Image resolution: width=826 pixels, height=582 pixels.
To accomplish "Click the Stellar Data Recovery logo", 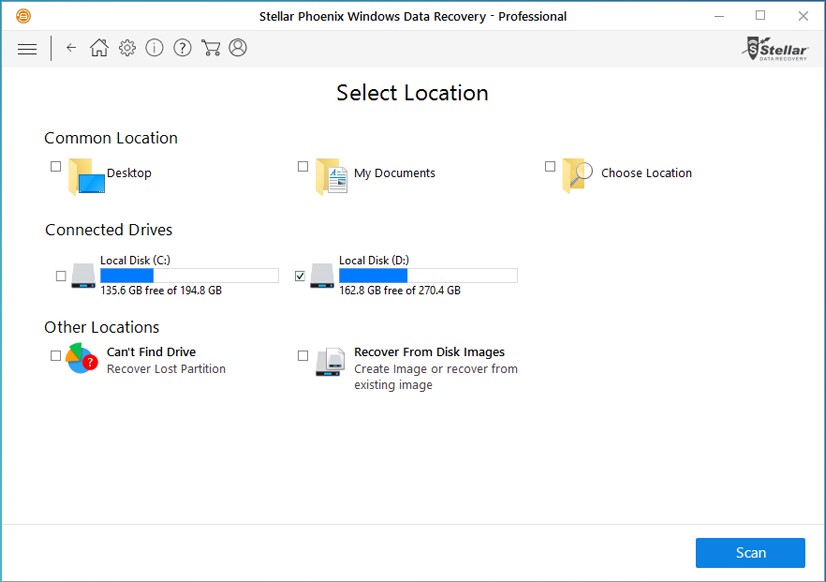I will click(x=775, y=49).
